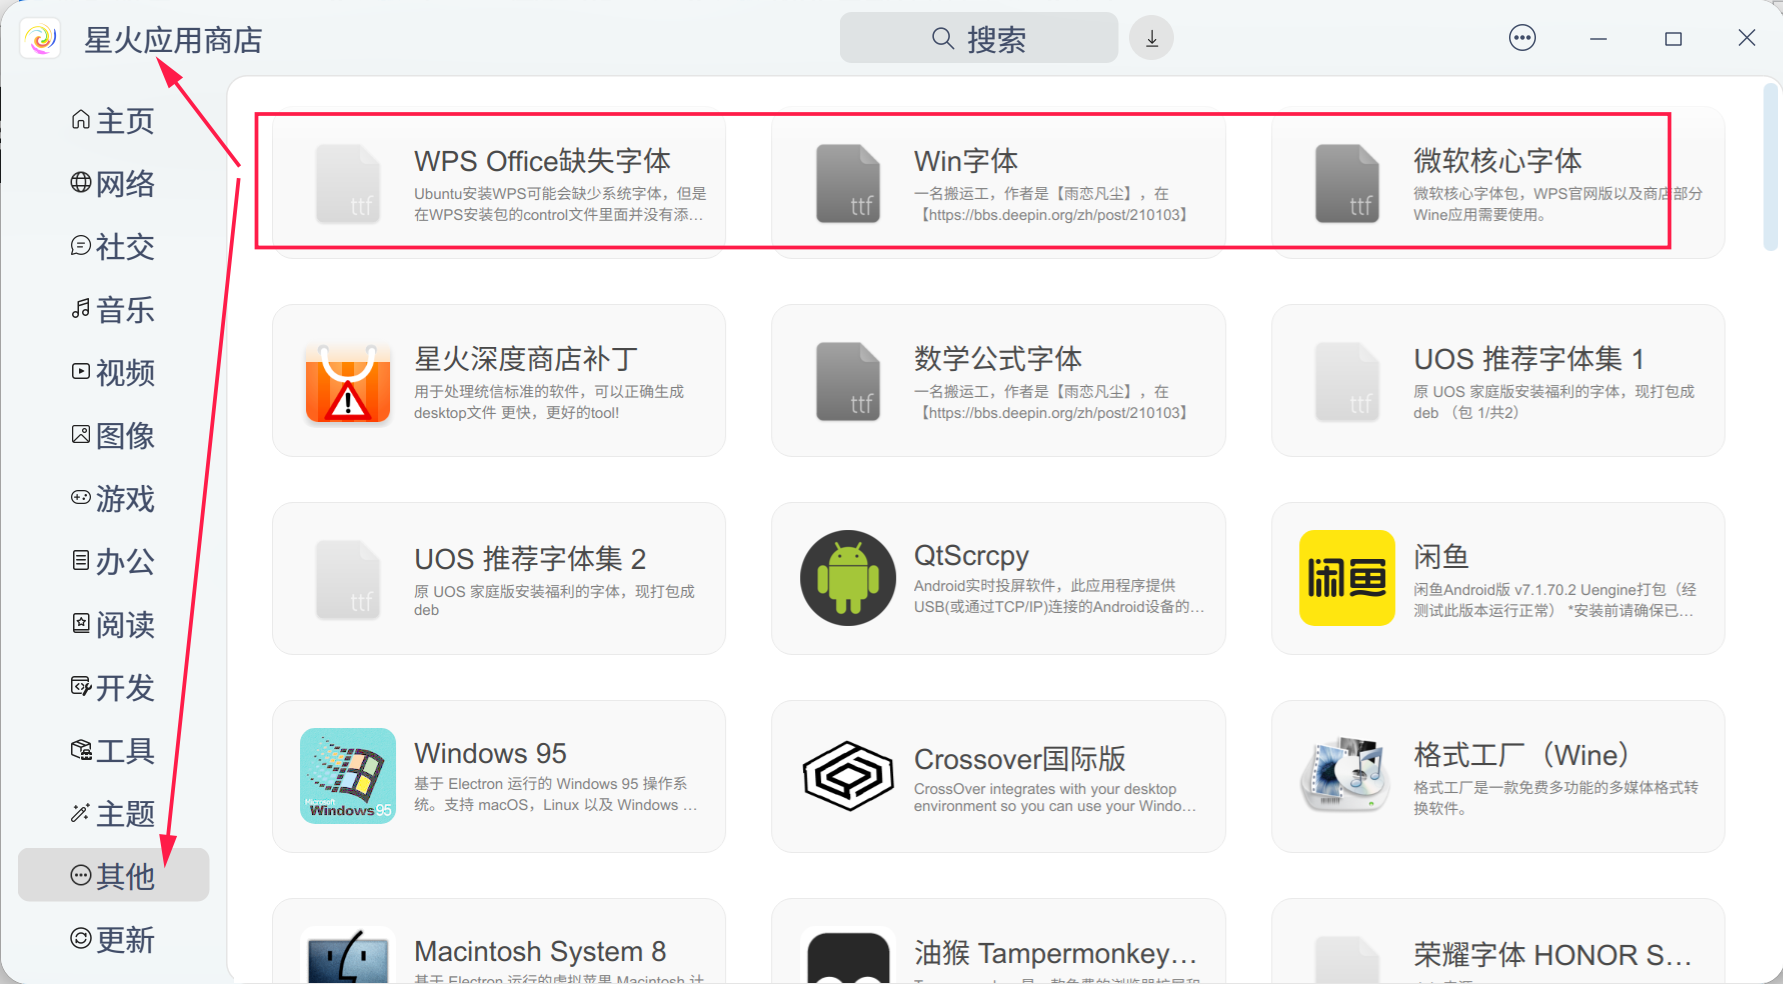This screenshot has width=1783, height=984.
Task: Open the 格式工厂 (Wine) title
Action: point(1521,755)
